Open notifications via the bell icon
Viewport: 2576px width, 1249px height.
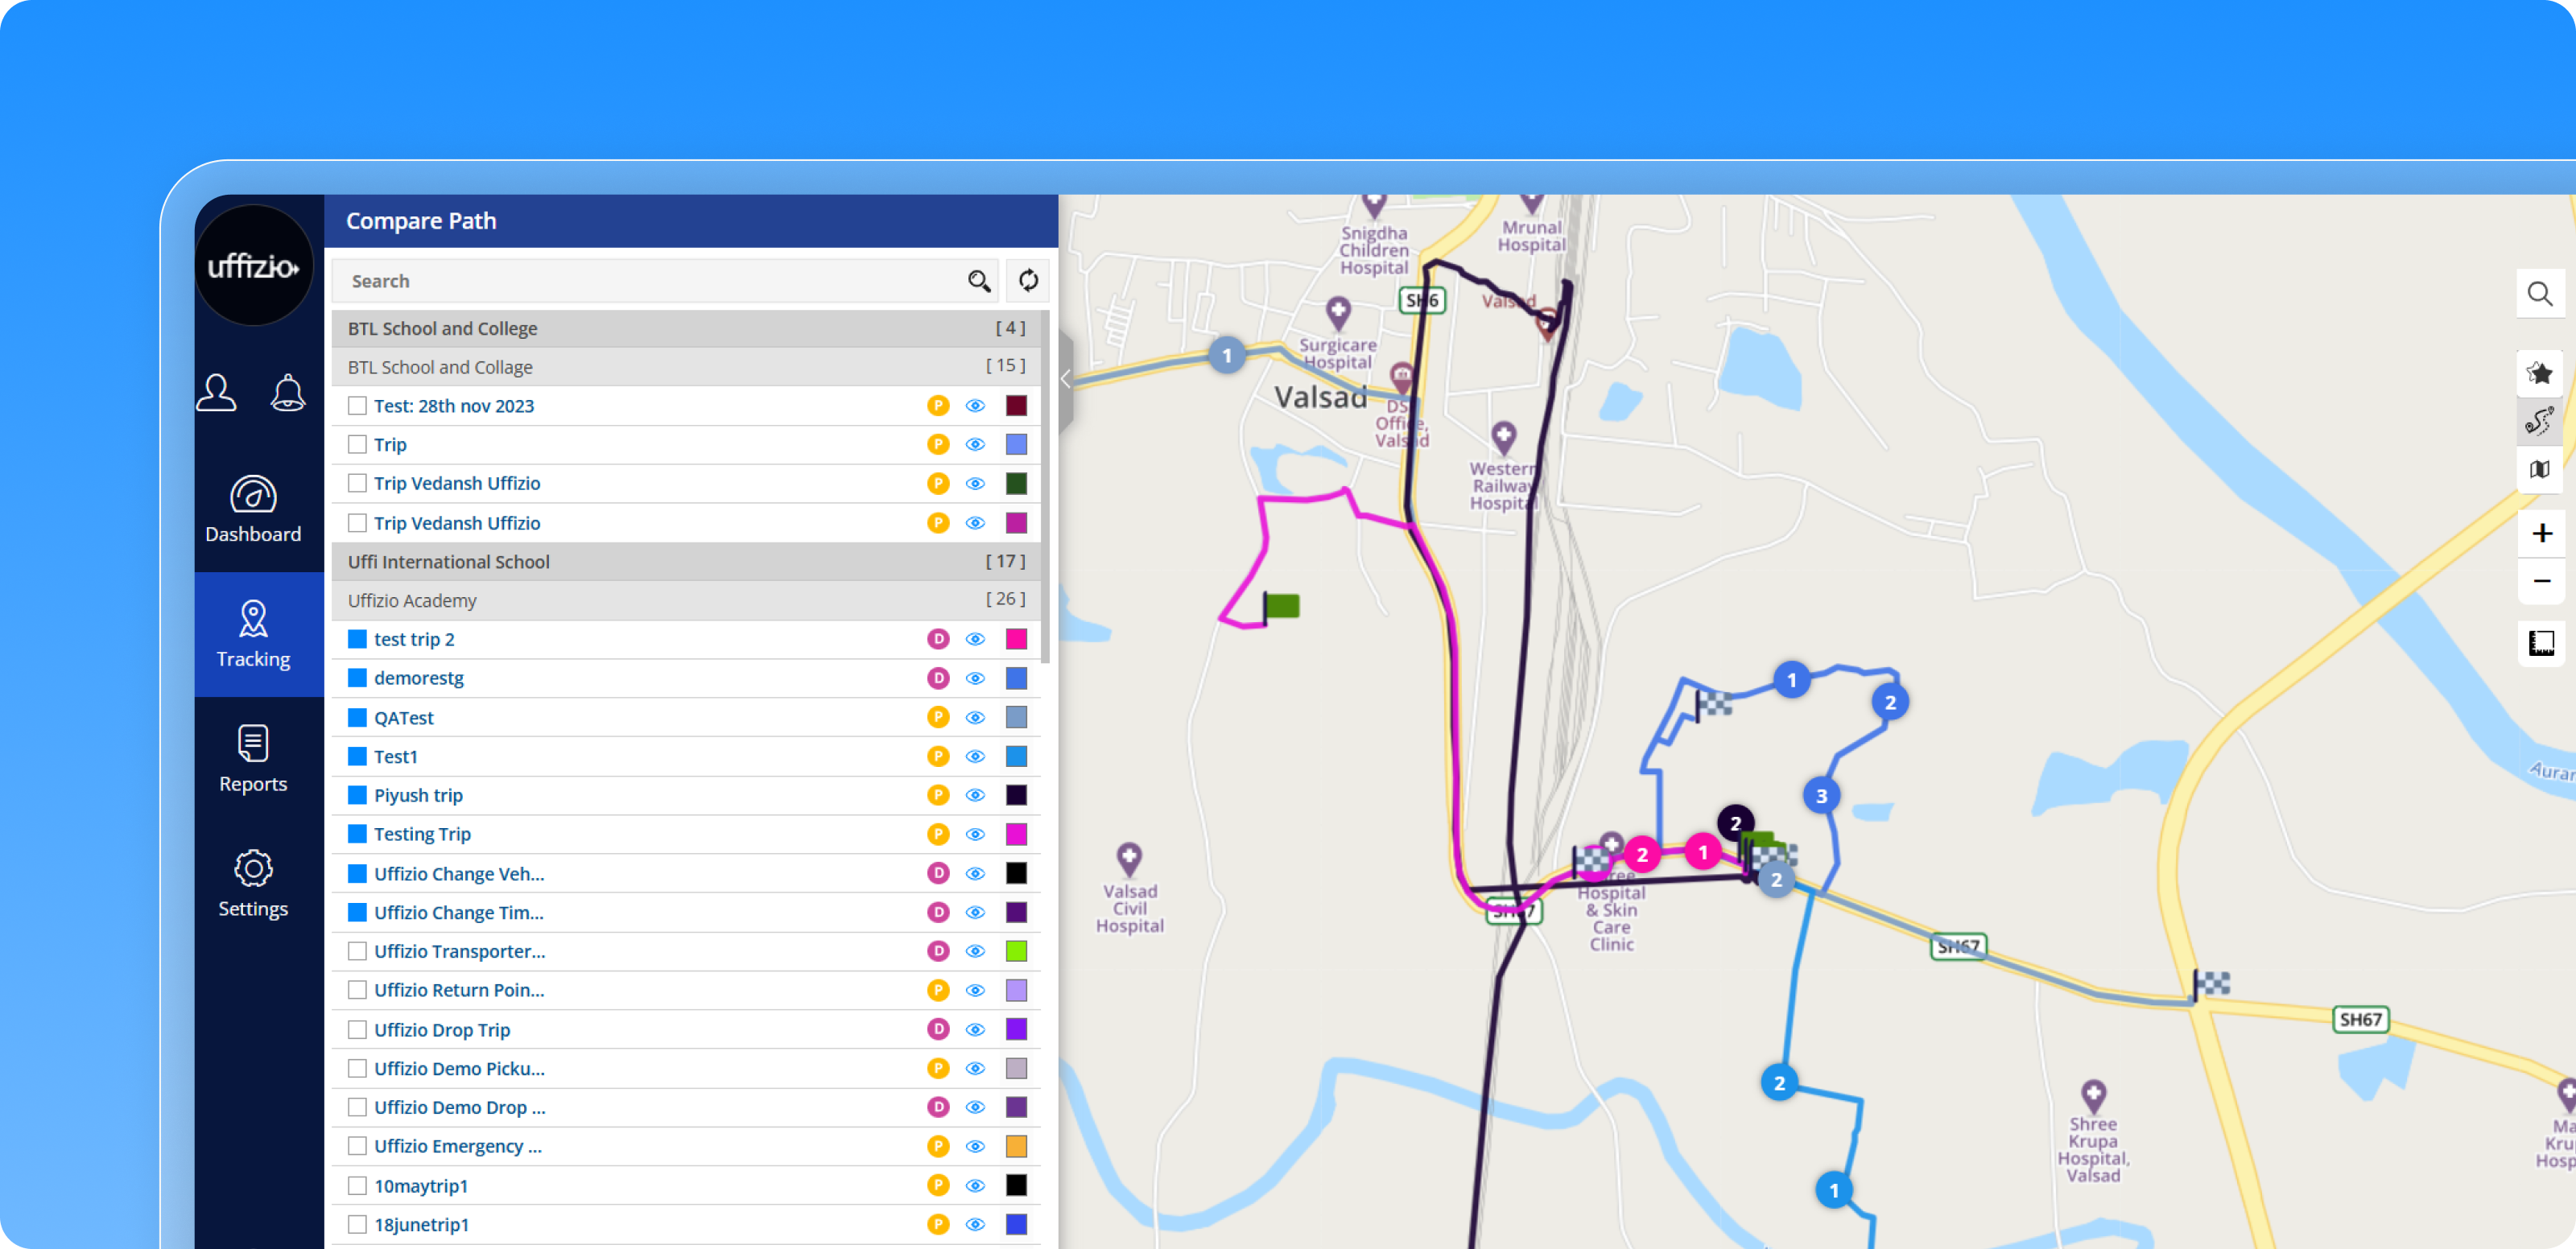289,393
